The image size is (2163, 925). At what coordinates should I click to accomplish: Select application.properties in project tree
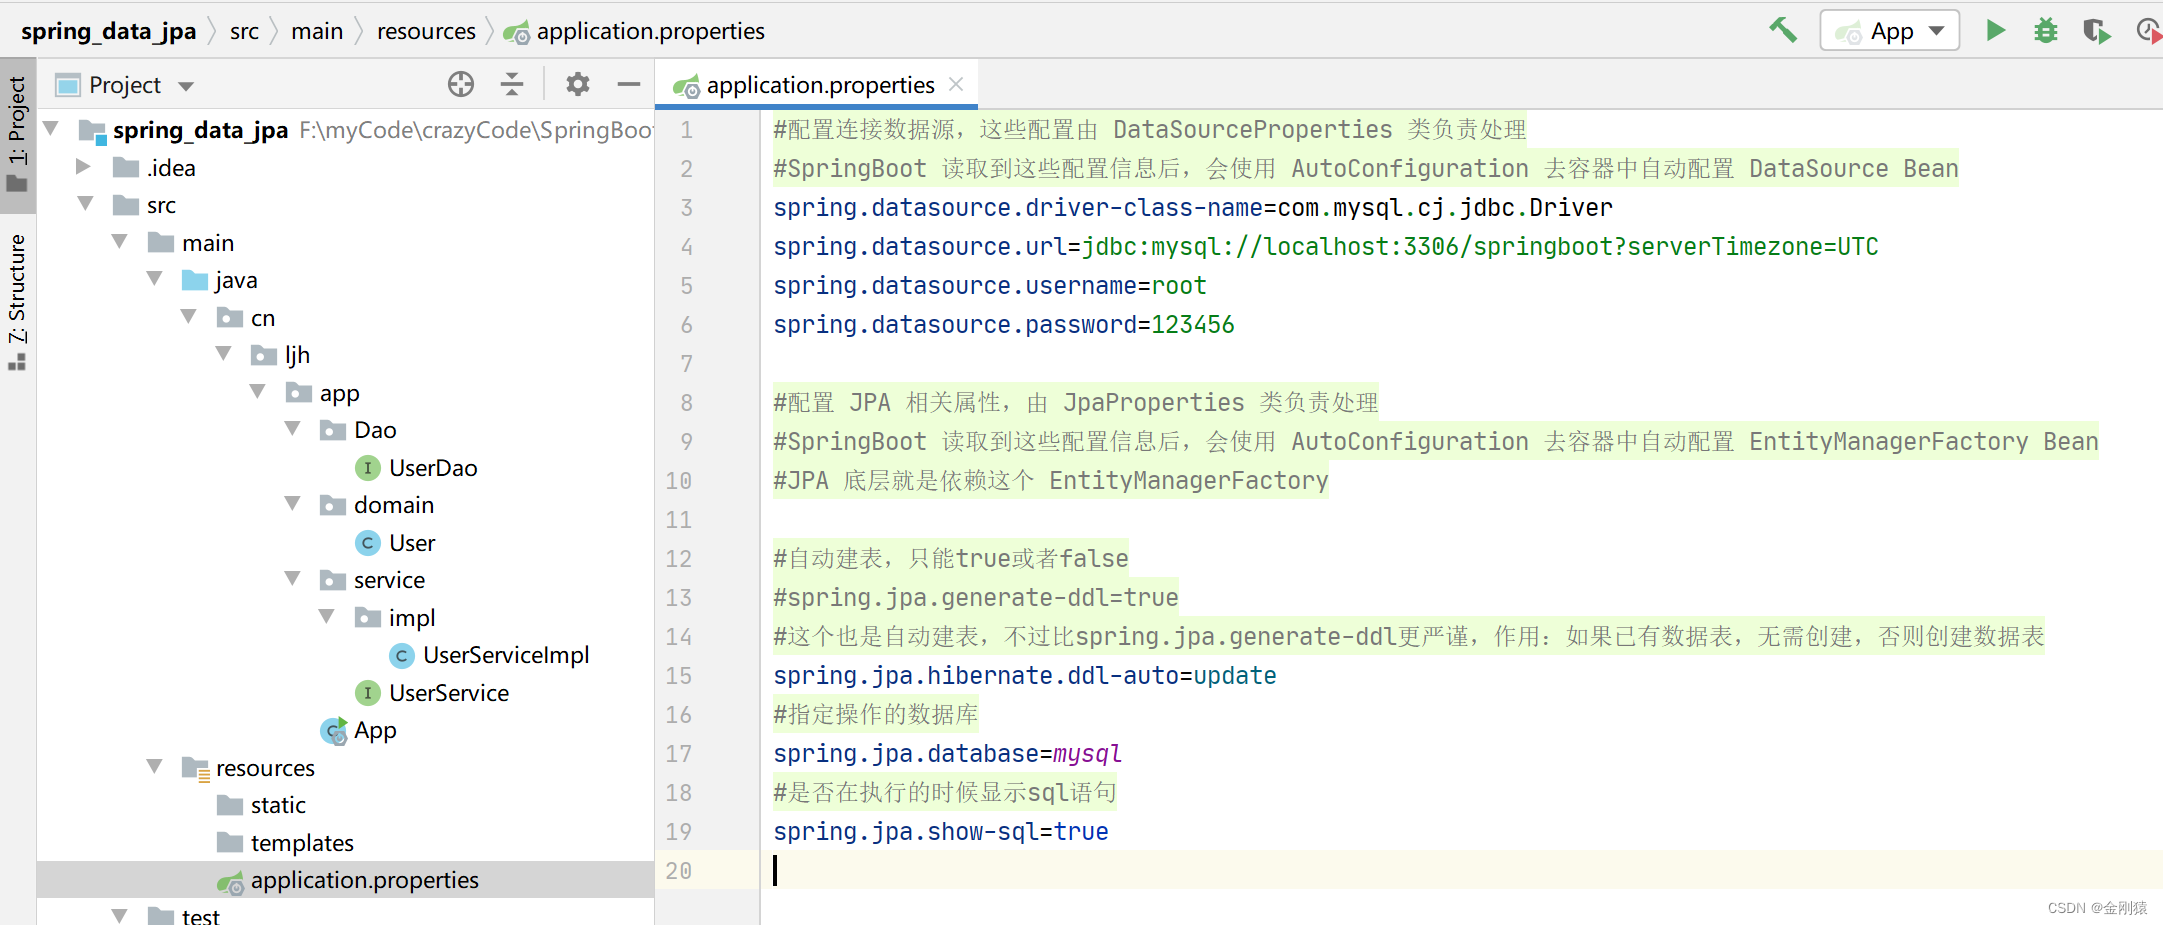pyautogui.click(x=364, y=880)
